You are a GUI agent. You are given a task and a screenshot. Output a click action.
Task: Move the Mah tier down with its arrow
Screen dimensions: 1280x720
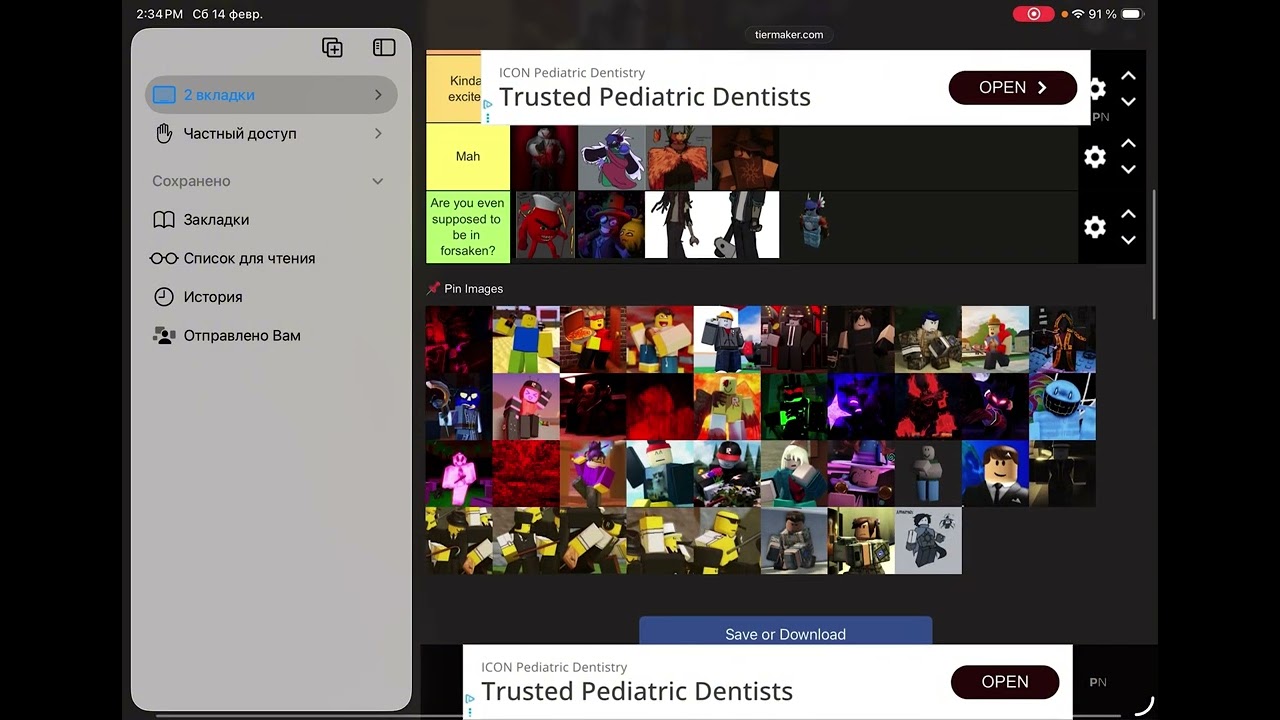point(1128,170)
